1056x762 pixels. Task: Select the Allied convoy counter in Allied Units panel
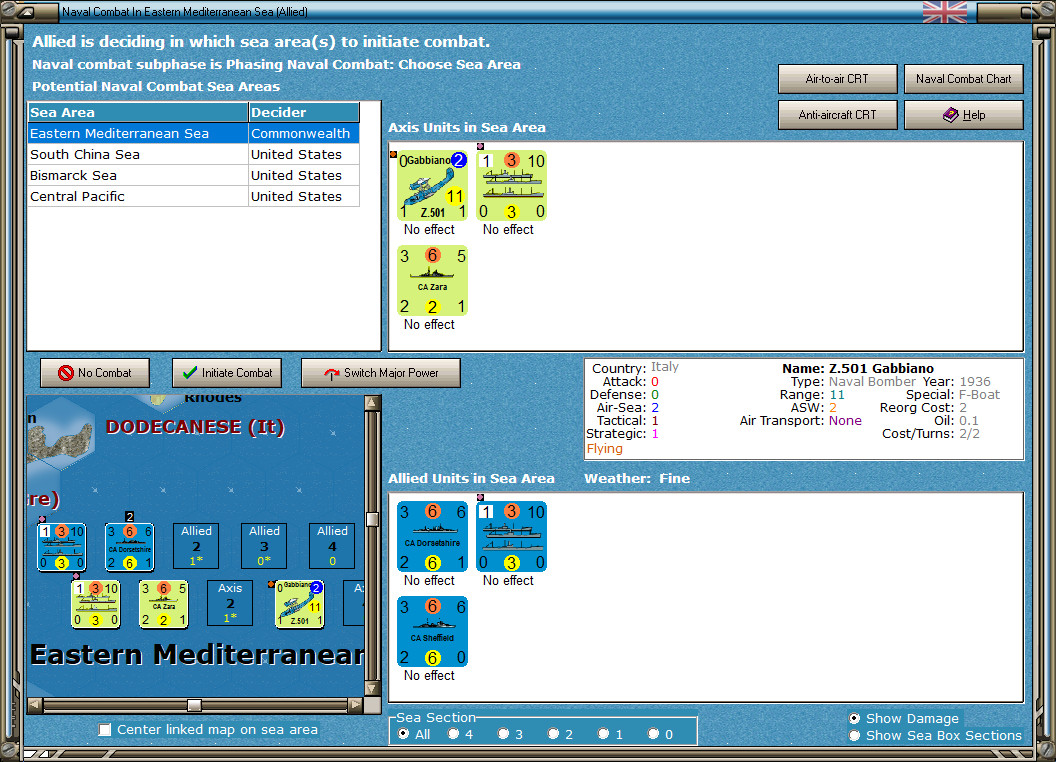point(511,536)
